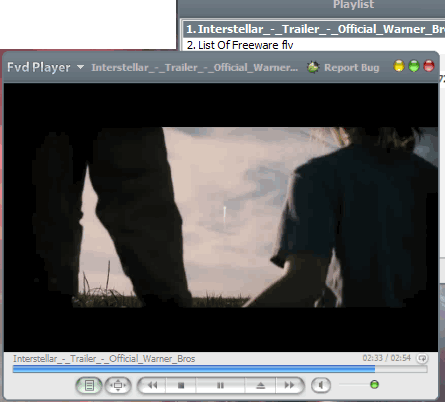The image size is (445, 402).
Task: Minimize with the yellow window button
Action: pyautogui.click(x=399, y=66)
